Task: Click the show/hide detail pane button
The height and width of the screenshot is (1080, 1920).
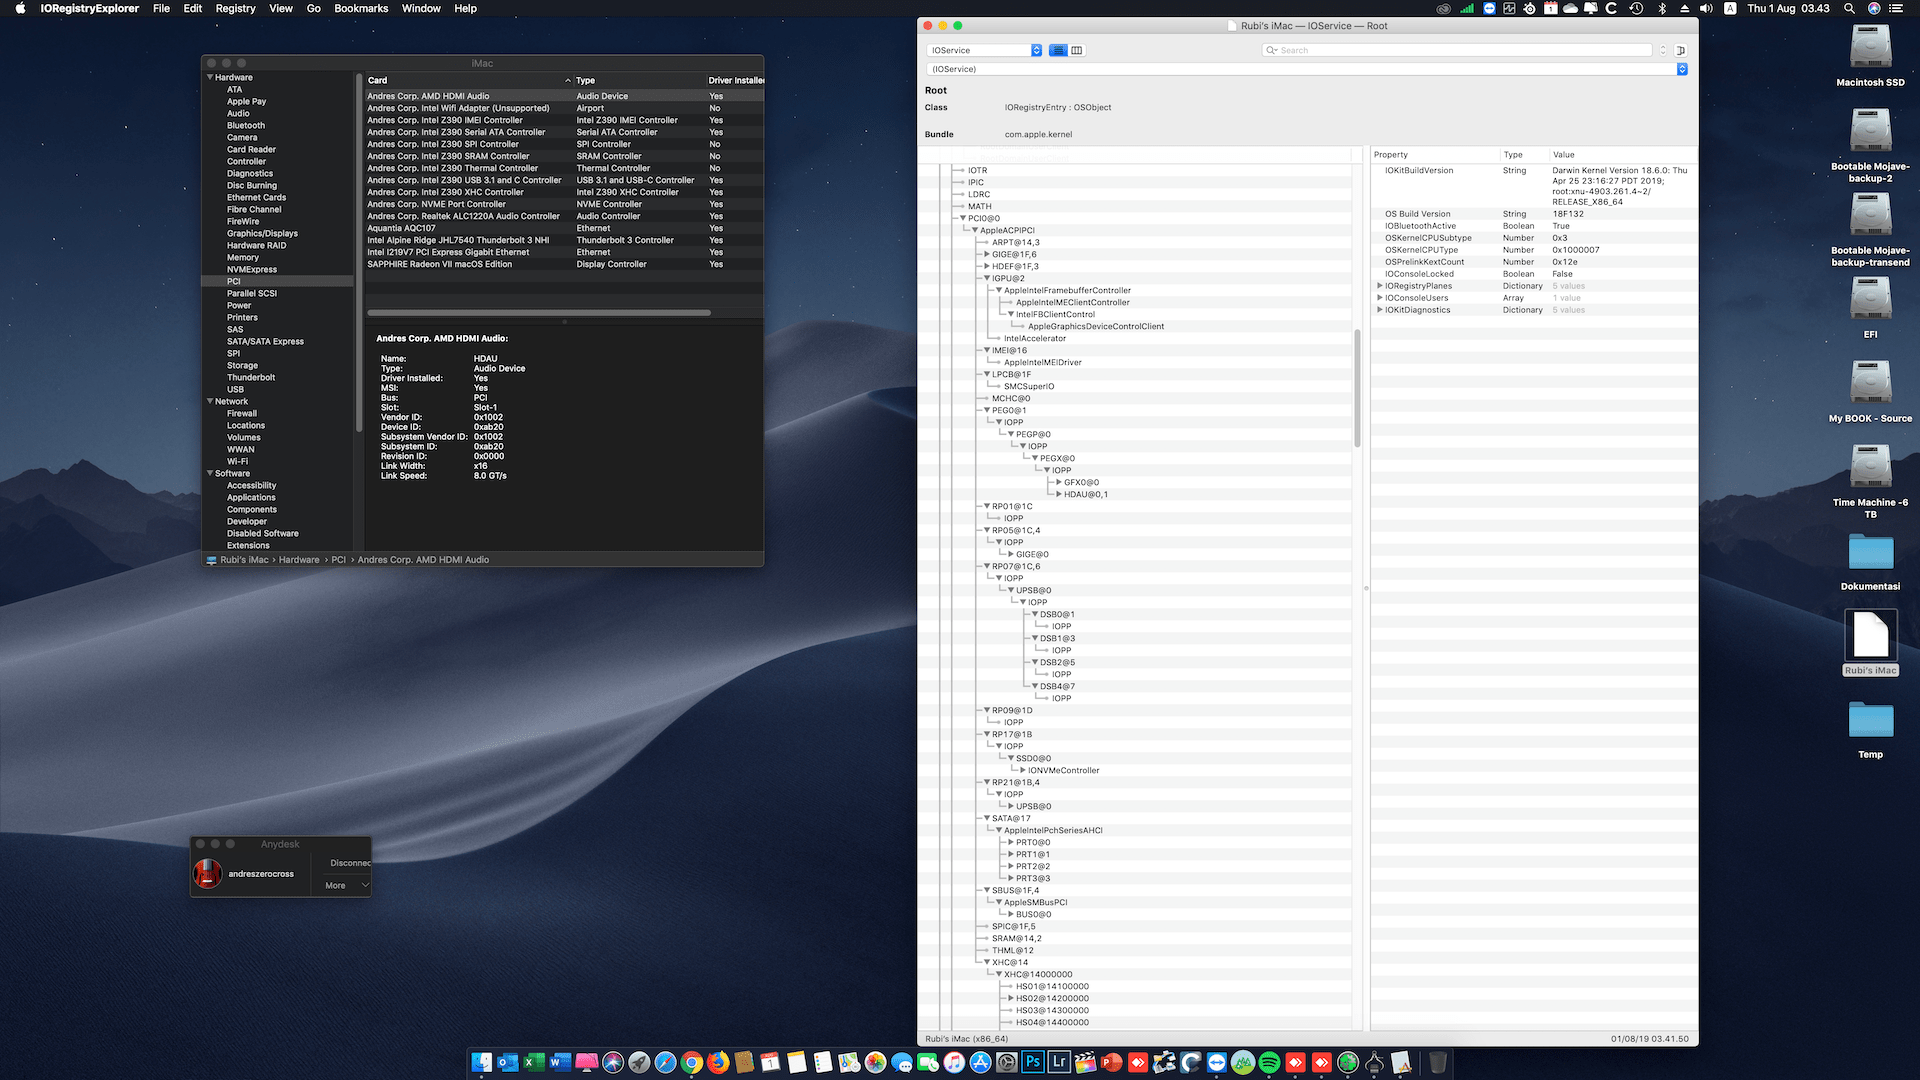Action: (1681, 50)
